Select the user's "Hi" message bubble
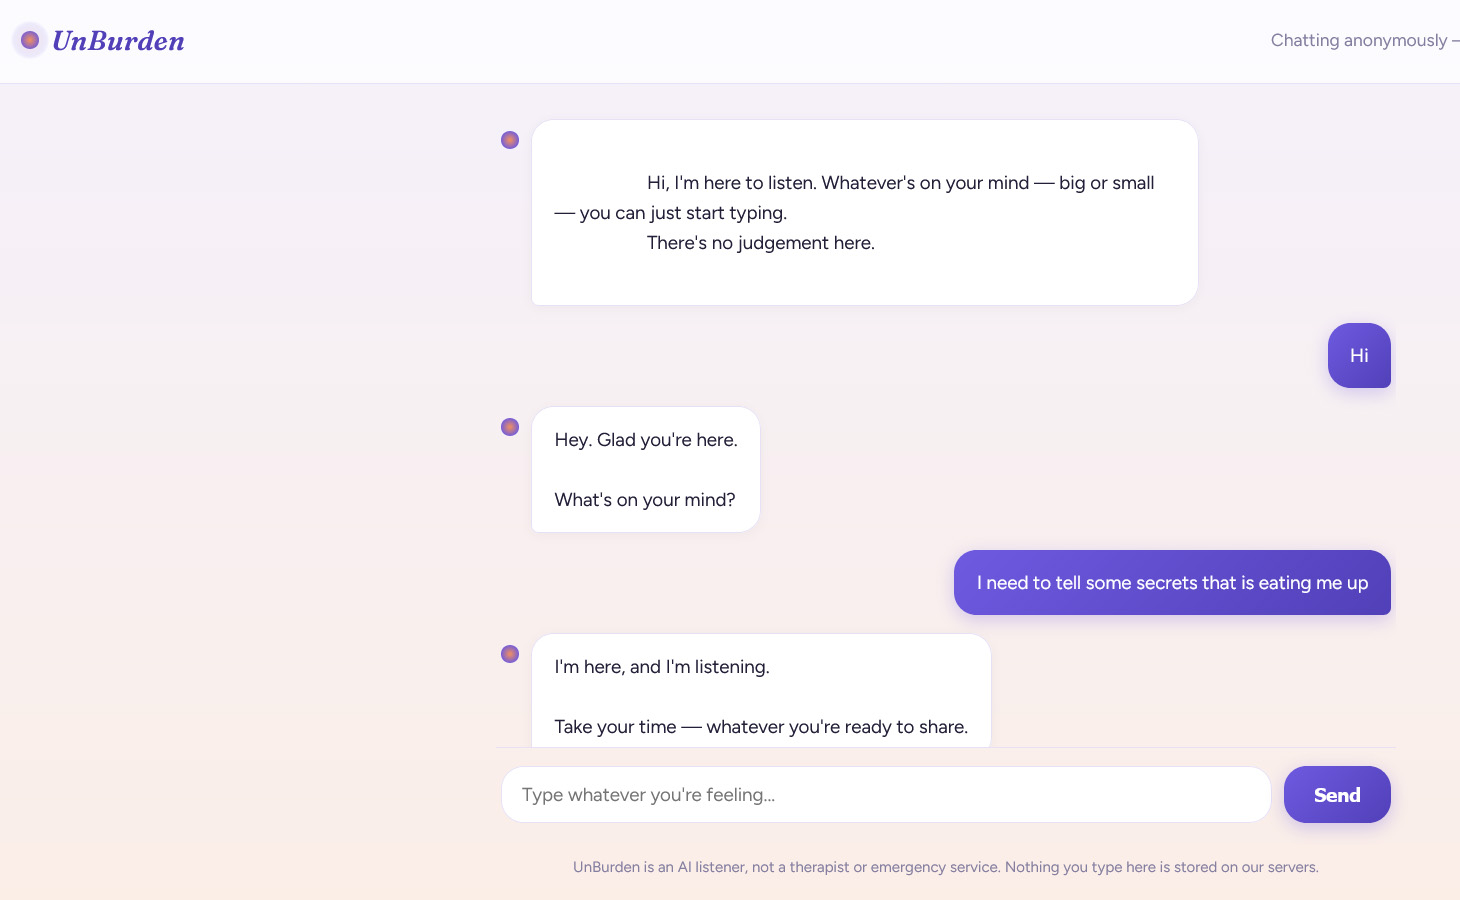The image size is (1460, 900). (1359, 355)
